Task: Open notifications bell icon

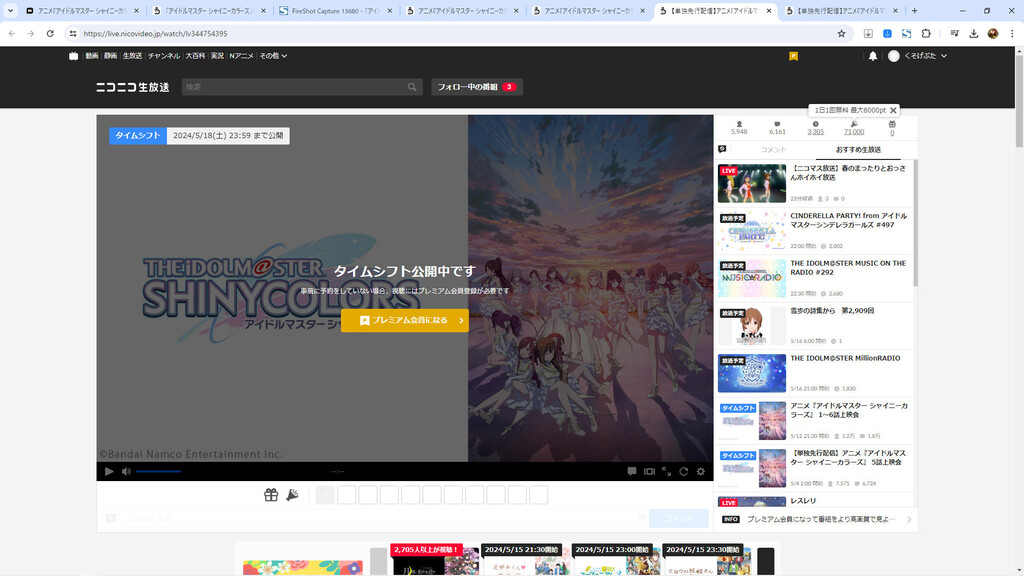Action: tap(873, 56)
